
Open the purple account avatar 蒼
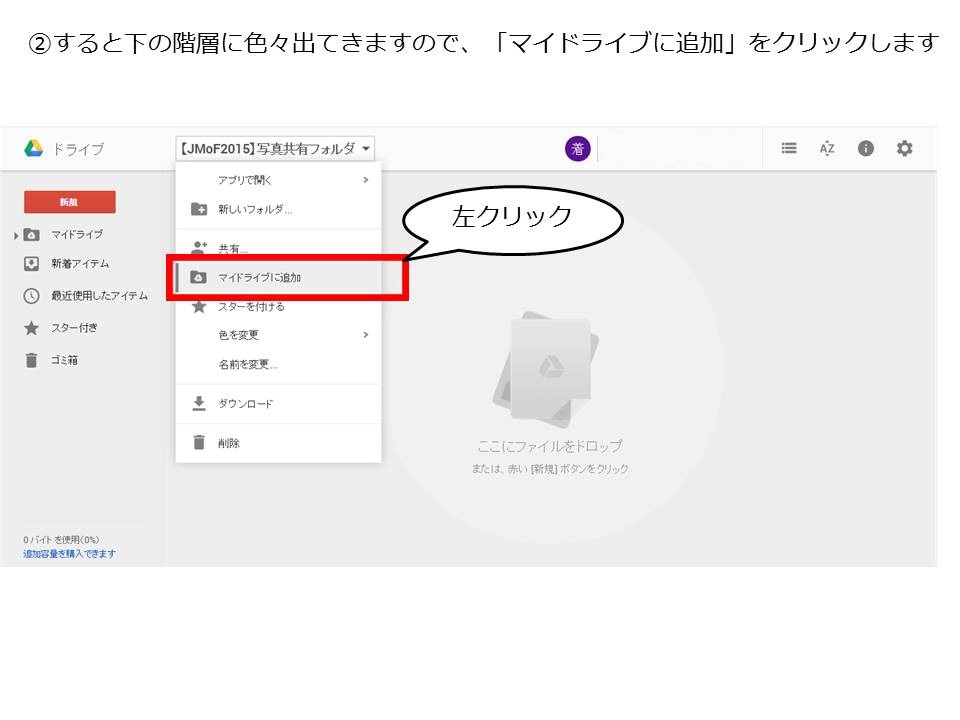(x=577, y=149)
